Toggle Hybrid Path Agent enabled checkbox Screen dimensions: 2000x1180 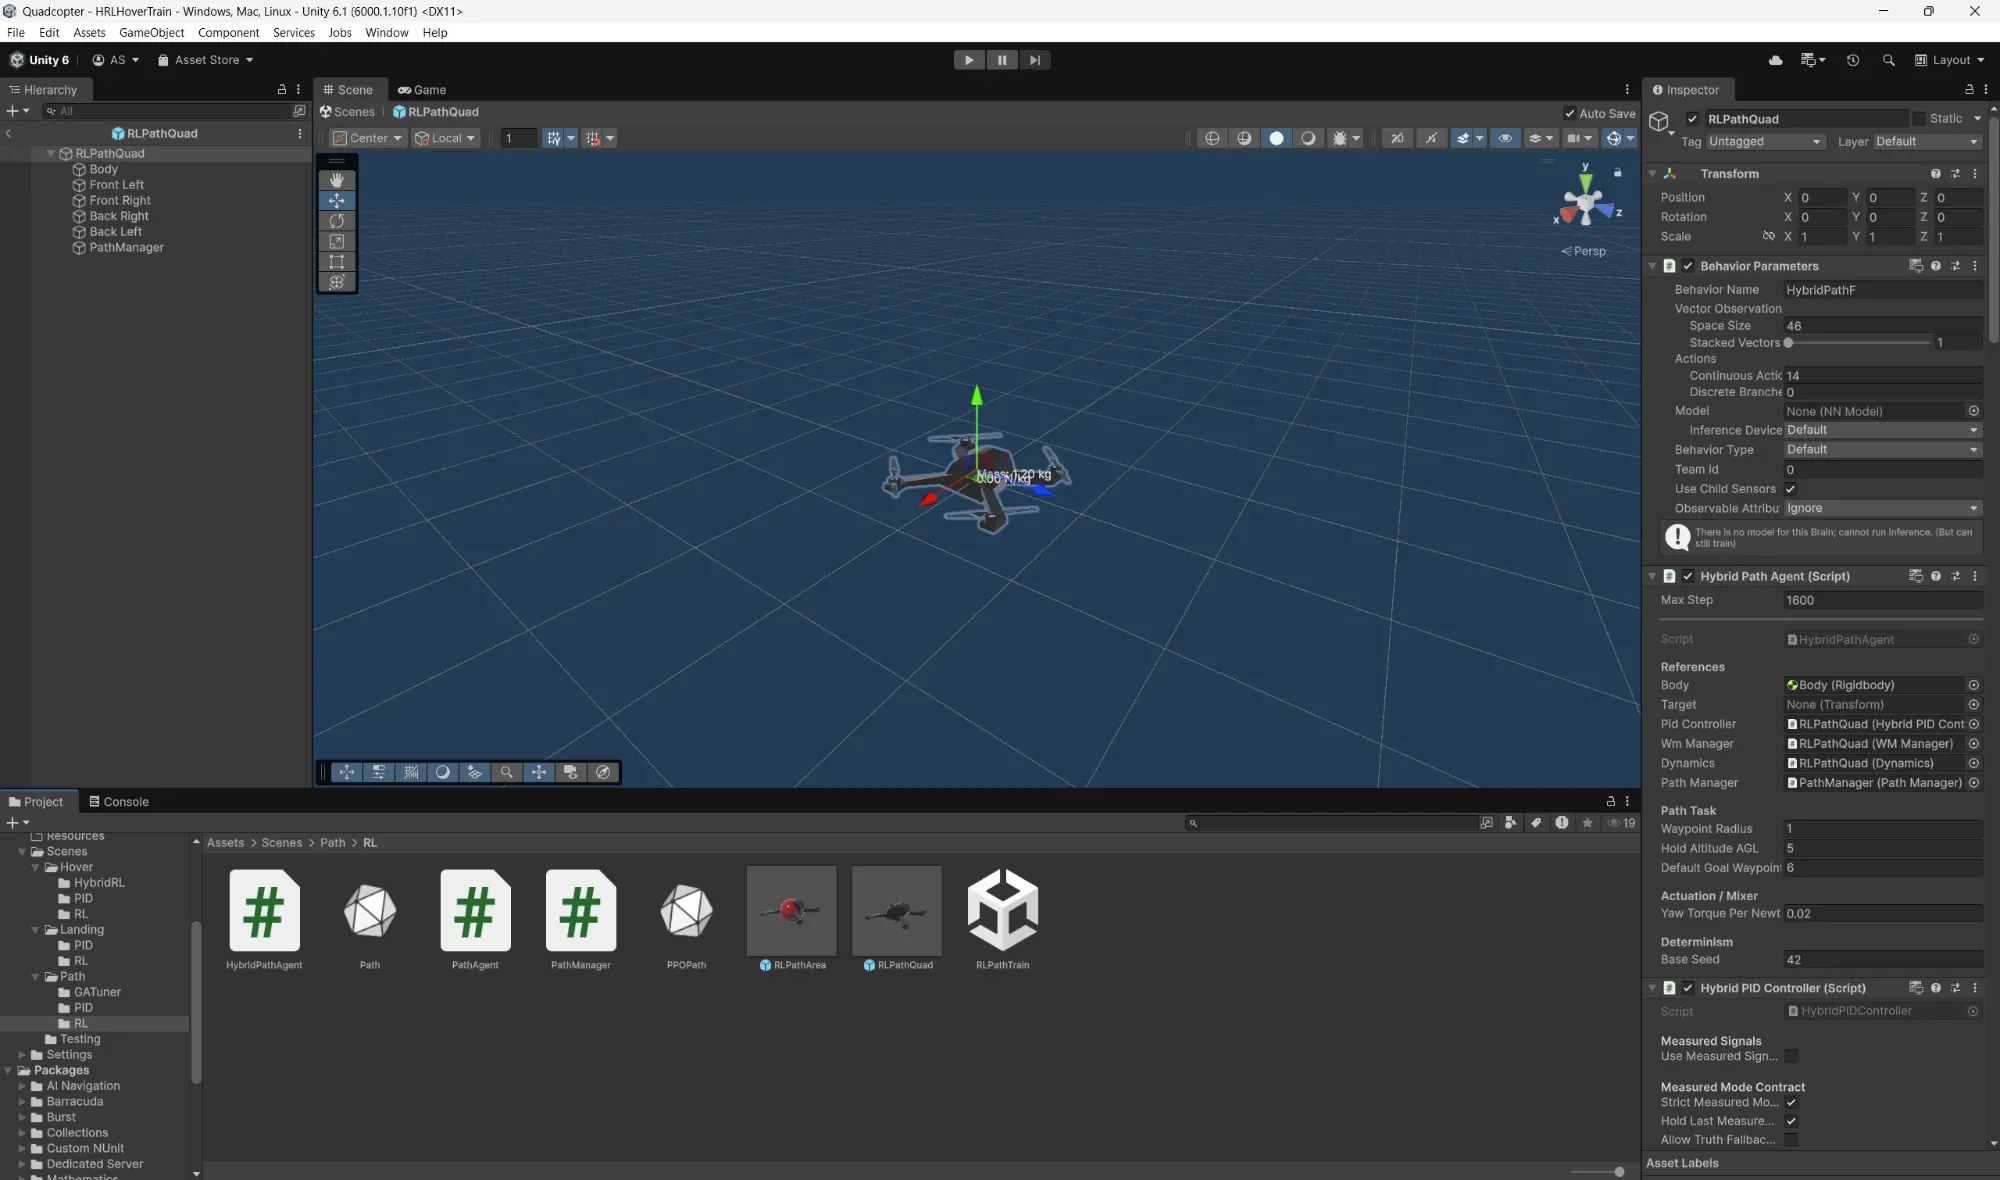1688,577
